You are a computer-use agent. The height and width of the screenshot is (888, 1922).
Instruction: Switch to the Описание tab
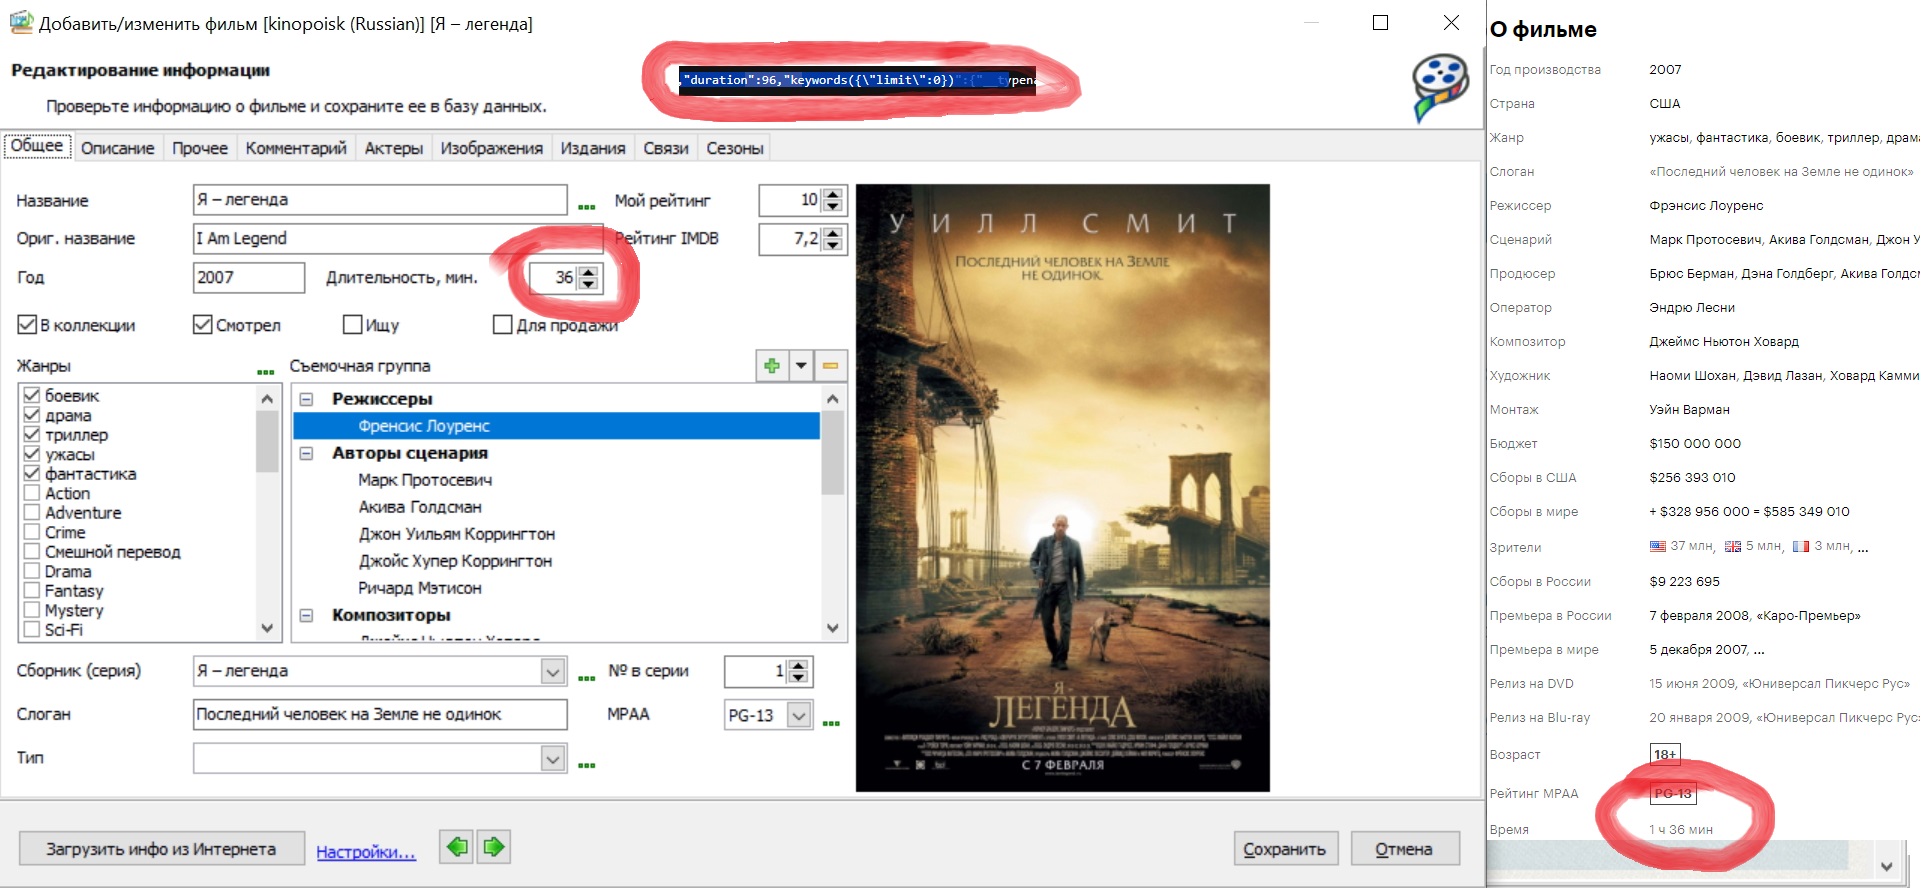coord(118,148)
